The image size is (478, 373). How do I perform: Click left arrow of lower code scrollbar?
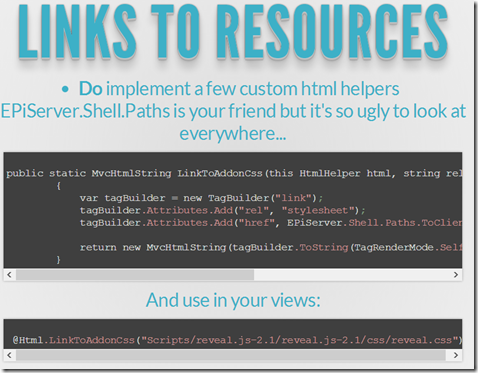click(x=9, y=355)
